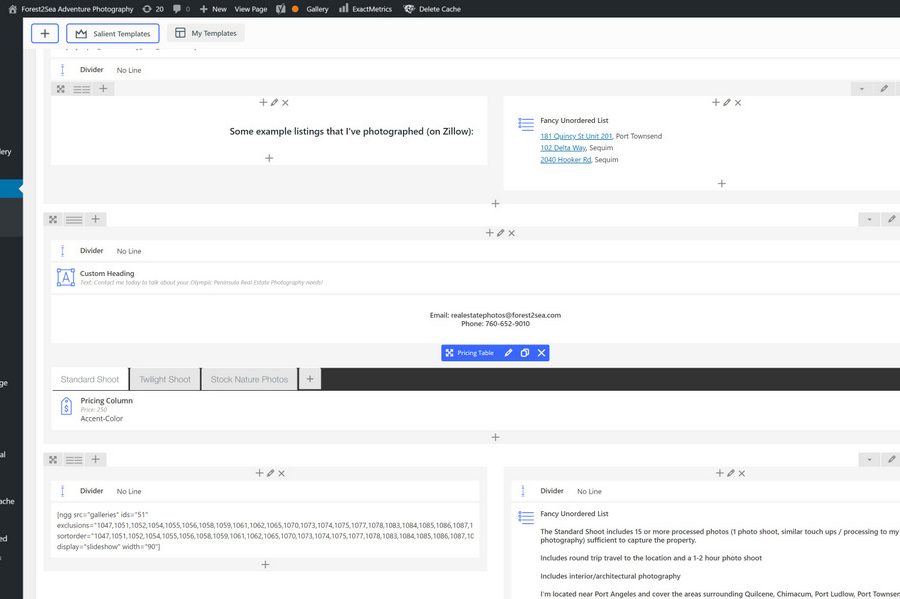Select the ngg galleries shortcode text block

pyautogui.click(x=265, y=530)
